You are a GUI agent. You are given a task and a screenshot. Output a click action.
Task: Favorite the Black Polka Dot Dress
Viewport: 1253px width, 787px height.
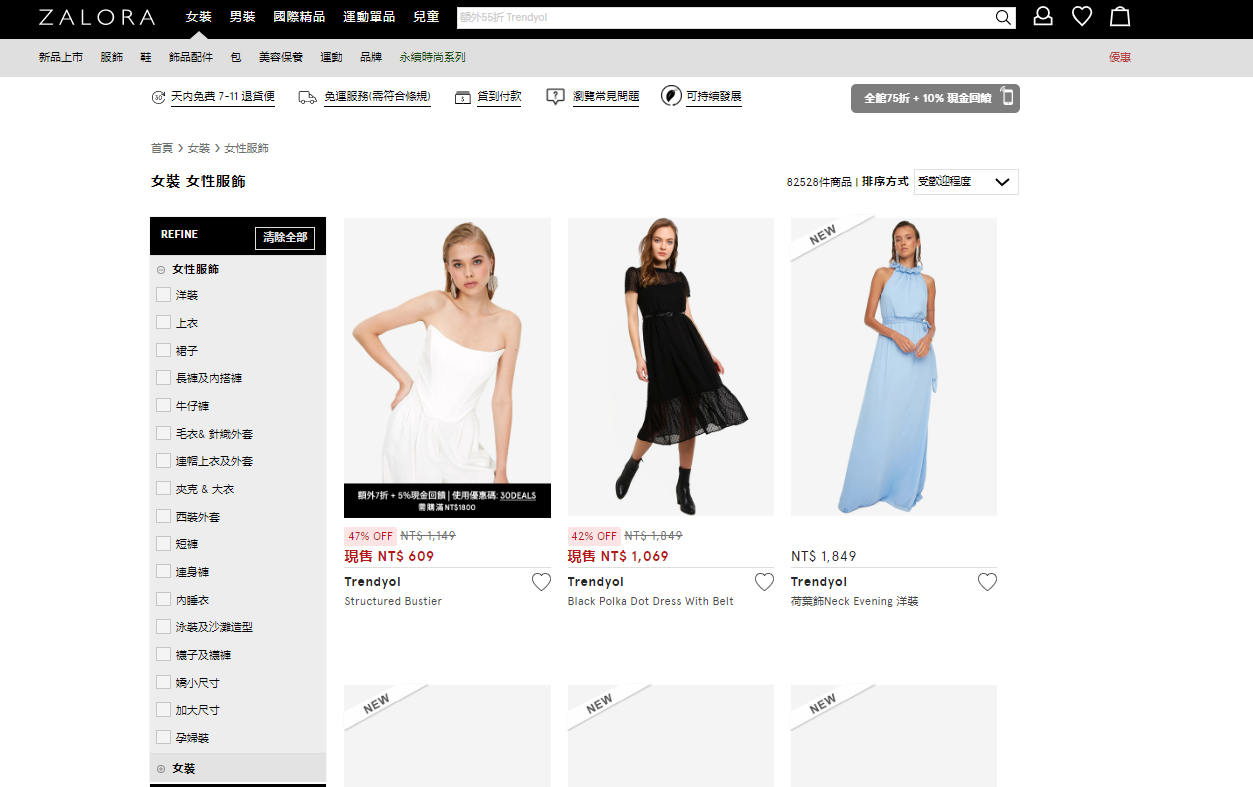[x=764, y=582]
